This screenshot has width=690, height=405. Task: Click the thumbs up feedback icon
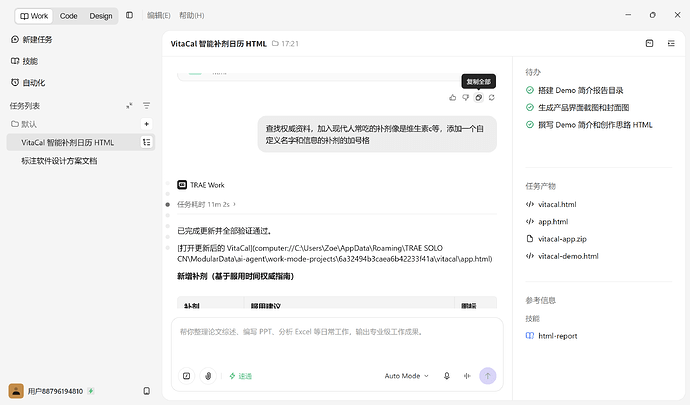452,98
